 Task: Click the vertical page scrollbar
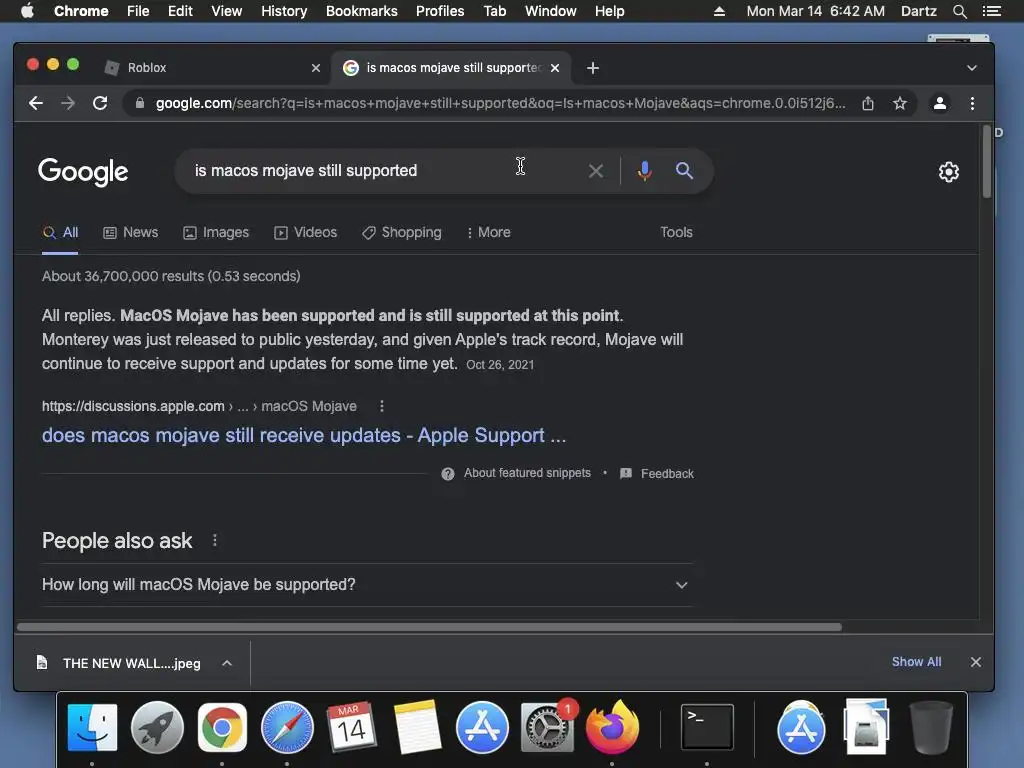(986, 161)
